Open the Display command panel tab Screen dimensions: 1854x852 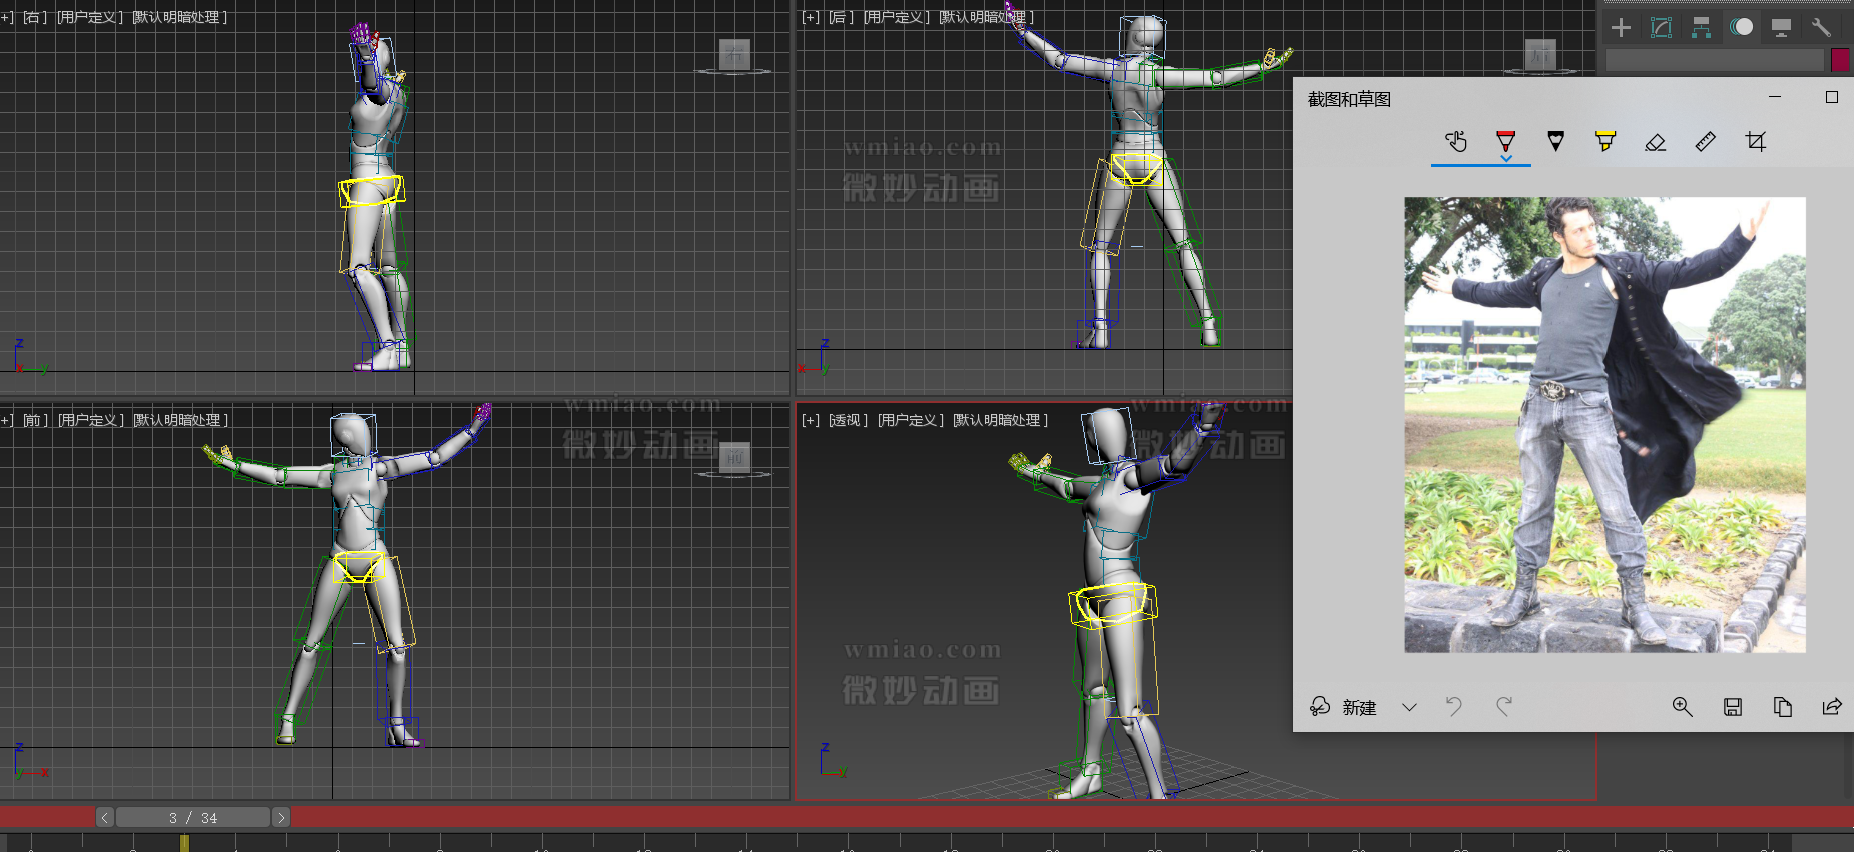(x=1781, y=28)
